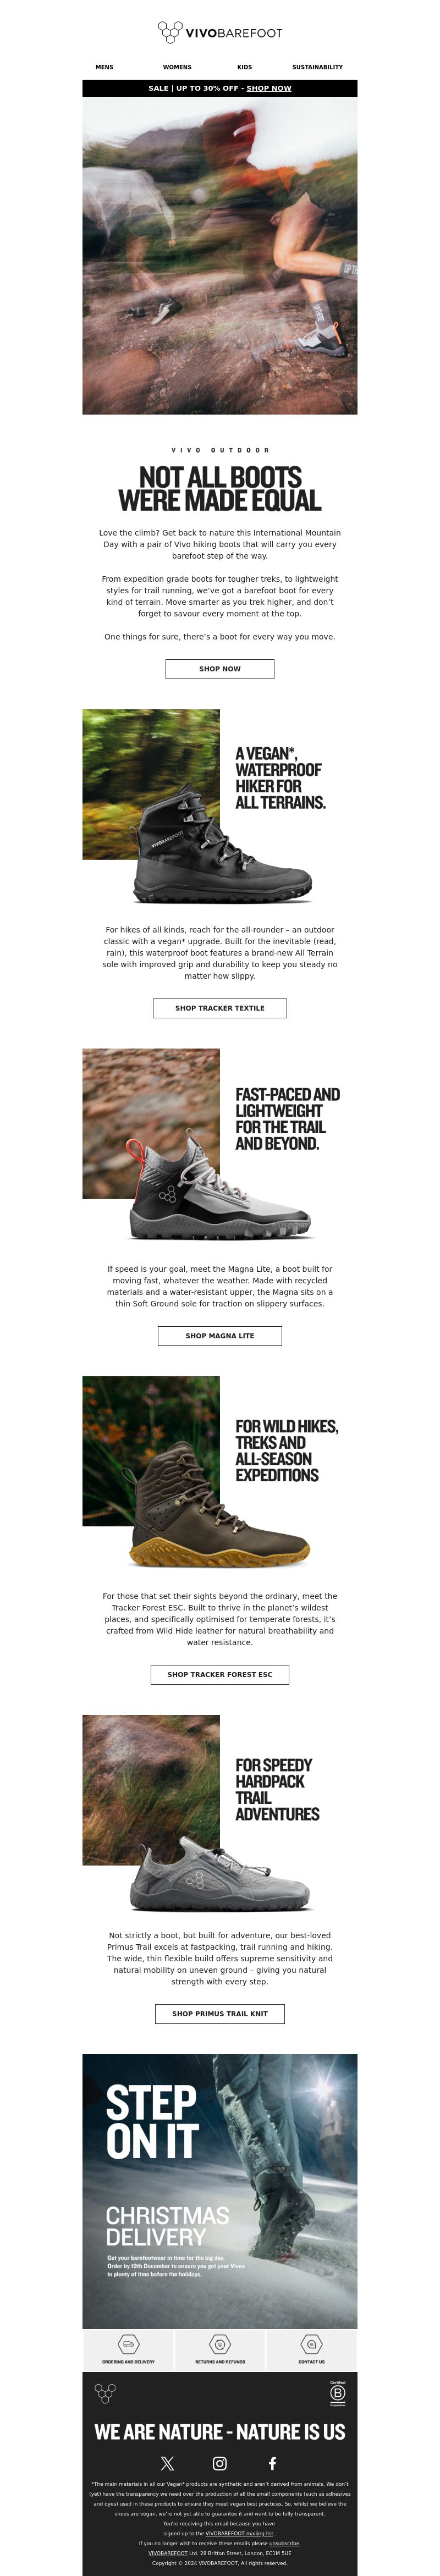Click the Certified B Corporation badge

pyautogui.click(x=338, y=2393)
